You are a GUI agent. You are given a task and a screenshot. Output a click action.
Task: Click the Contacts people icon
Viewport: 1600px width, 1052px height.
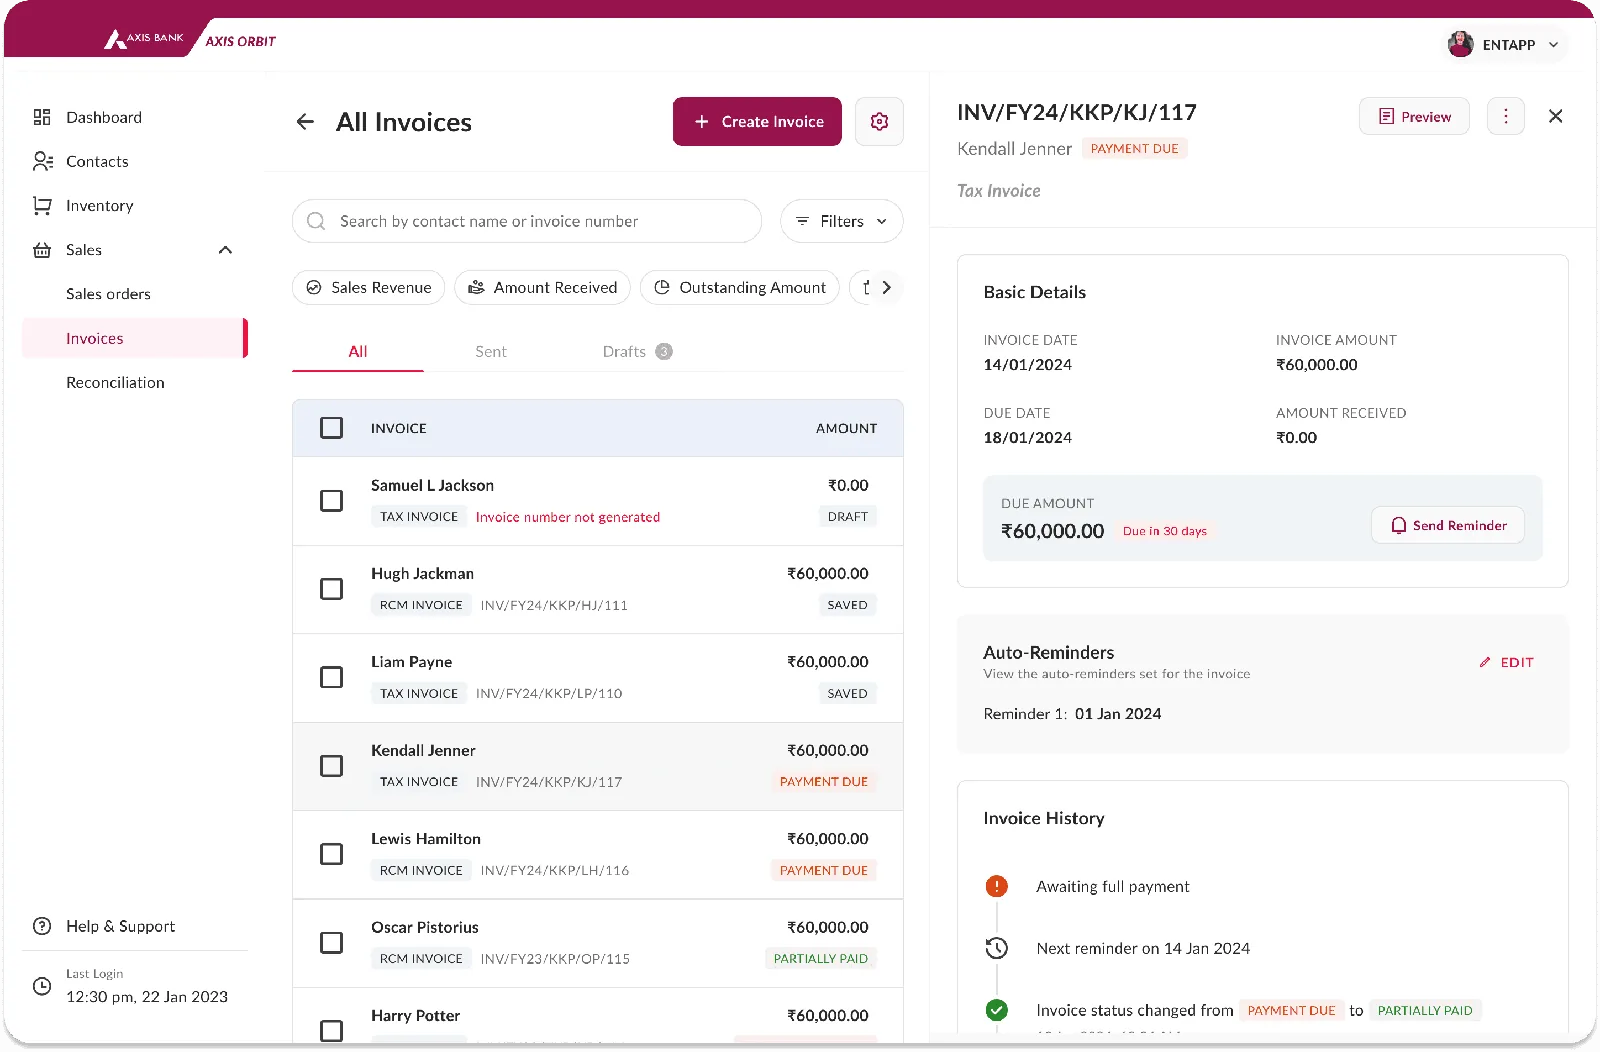(43, 161)
